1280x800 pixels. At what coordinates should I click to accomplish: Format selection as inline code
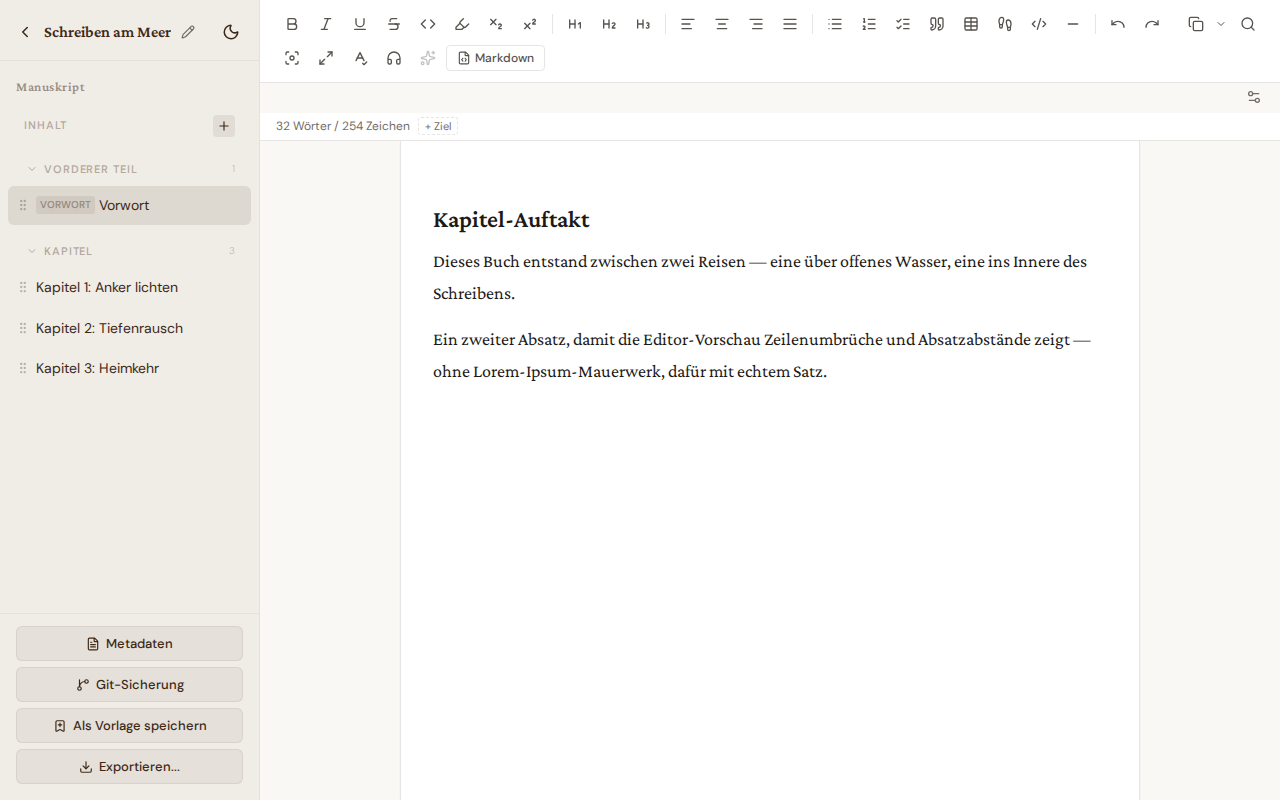428,24
